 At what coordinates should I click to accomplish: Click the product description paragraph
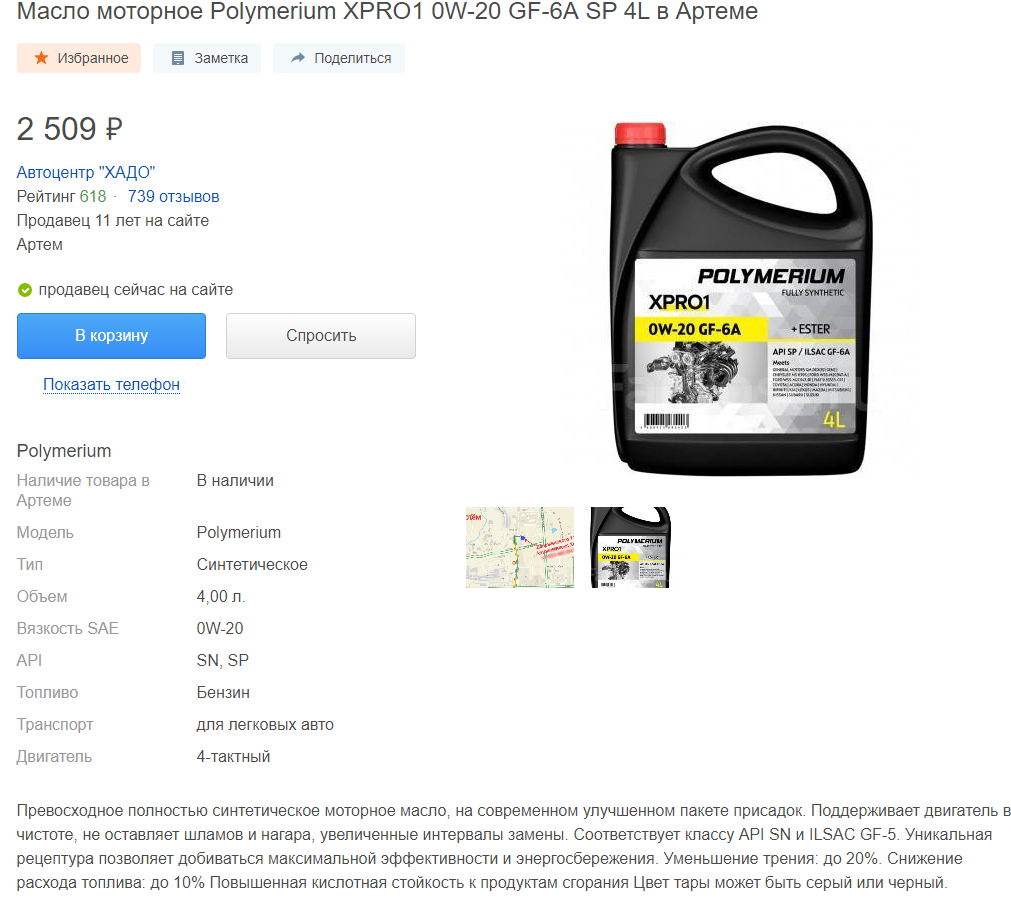pyautogui.click(x=513, y=846)
